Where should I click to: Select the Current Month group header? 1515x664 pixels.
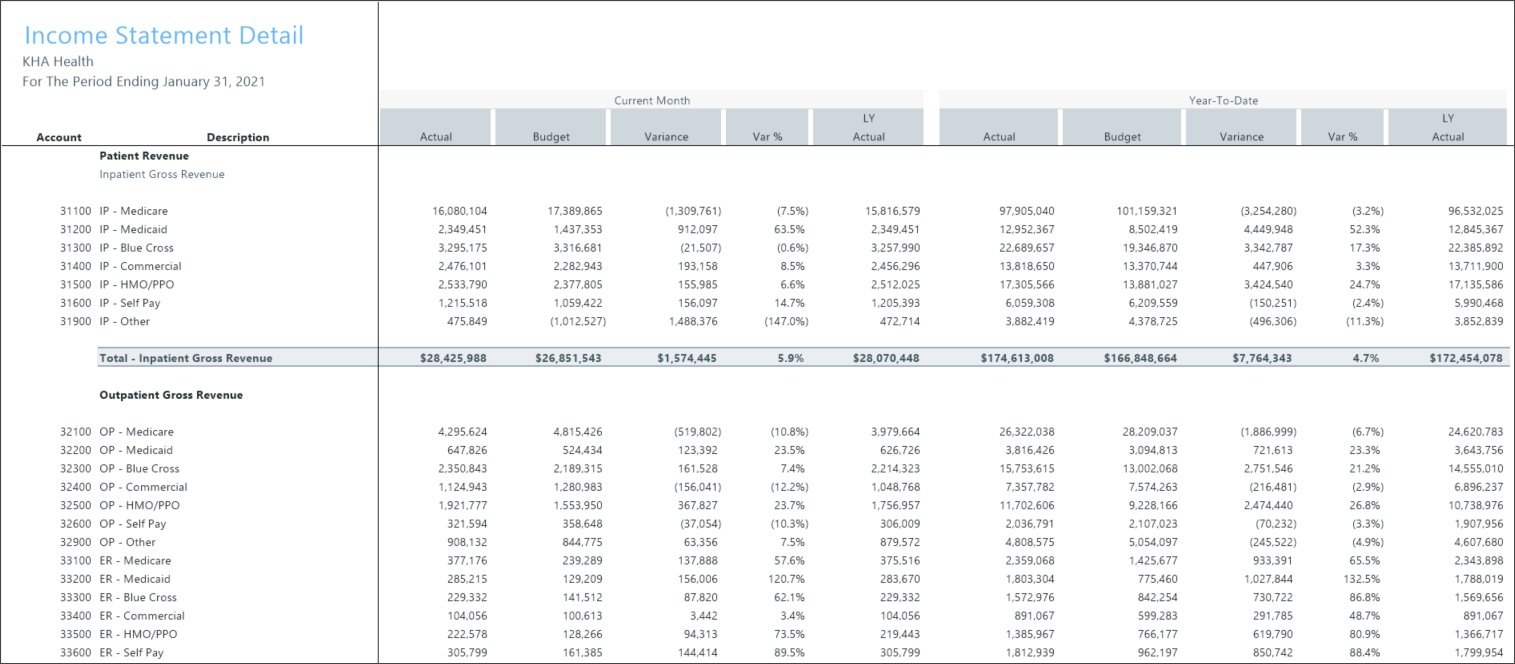tap(652, 100)
